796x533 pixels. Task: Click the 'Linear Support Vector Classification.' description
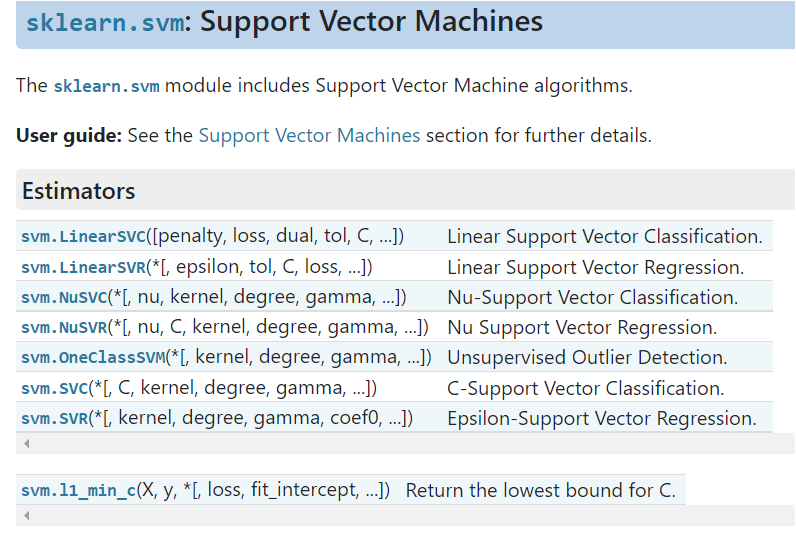coord(604,237)
